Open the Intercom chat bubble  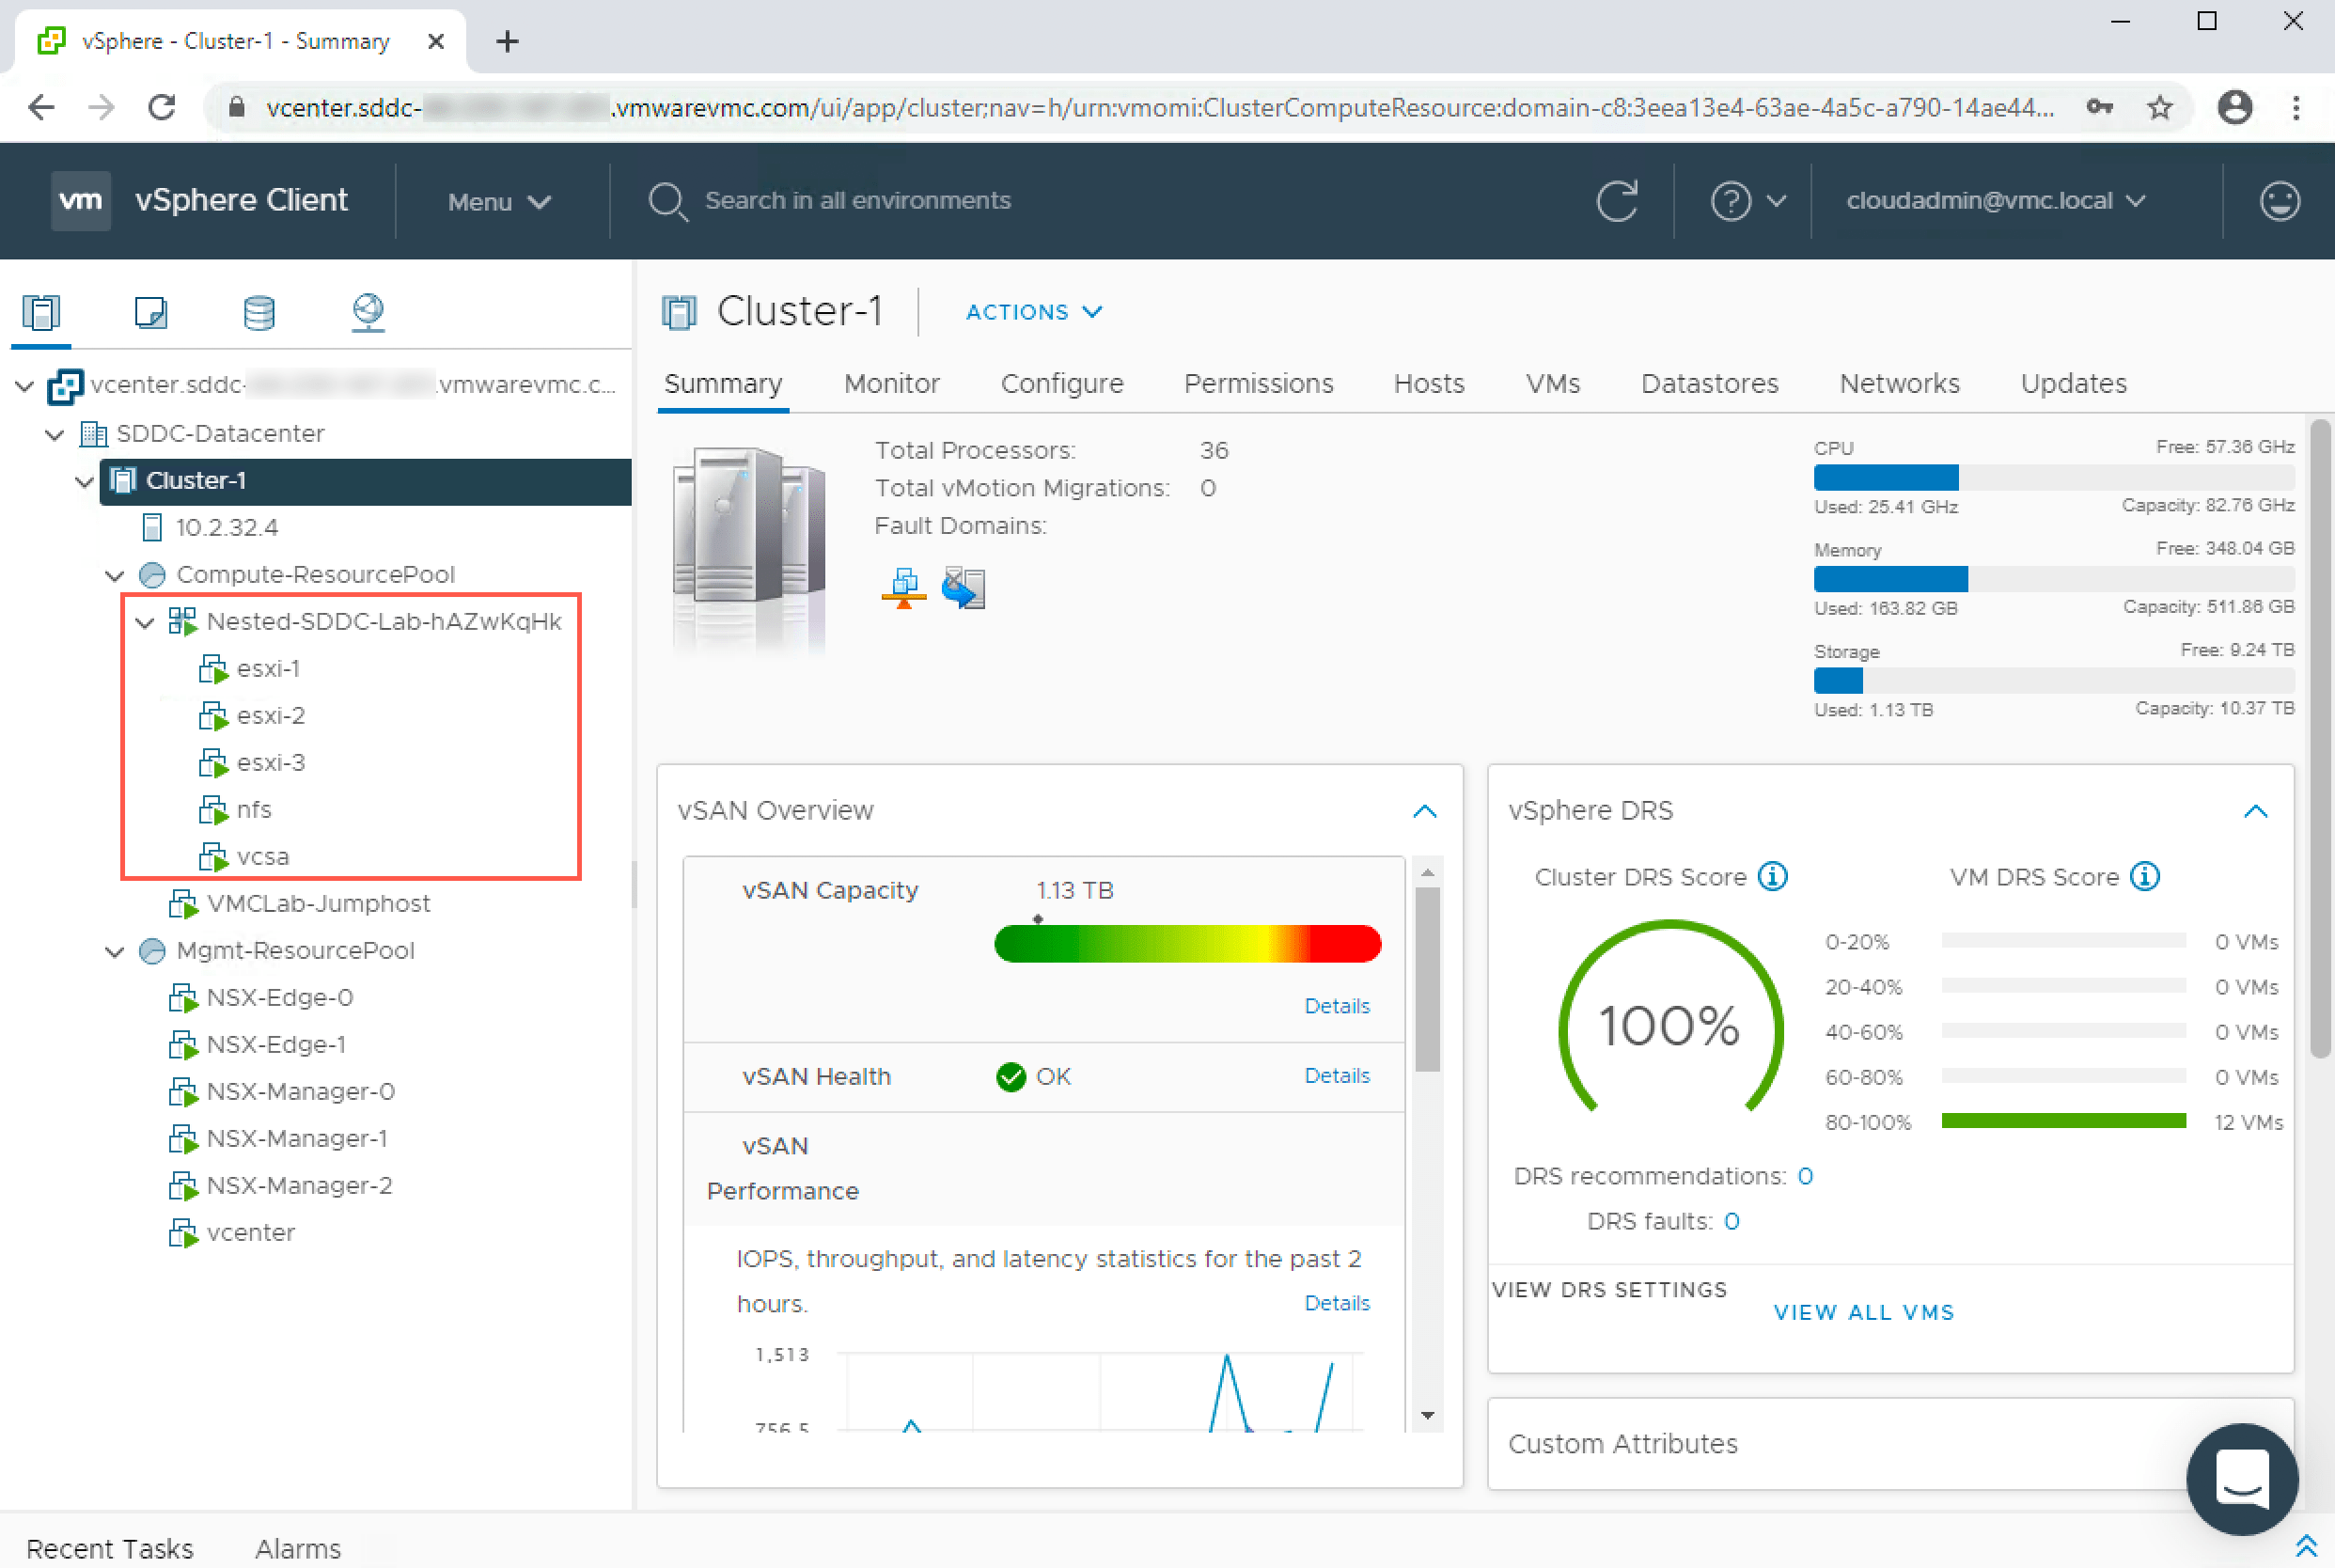point(2242,1480)
